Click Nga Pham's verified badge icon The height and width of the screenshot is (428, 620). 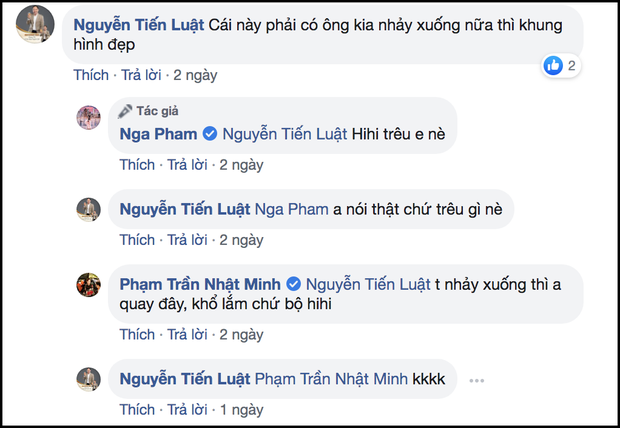[210, 133]
